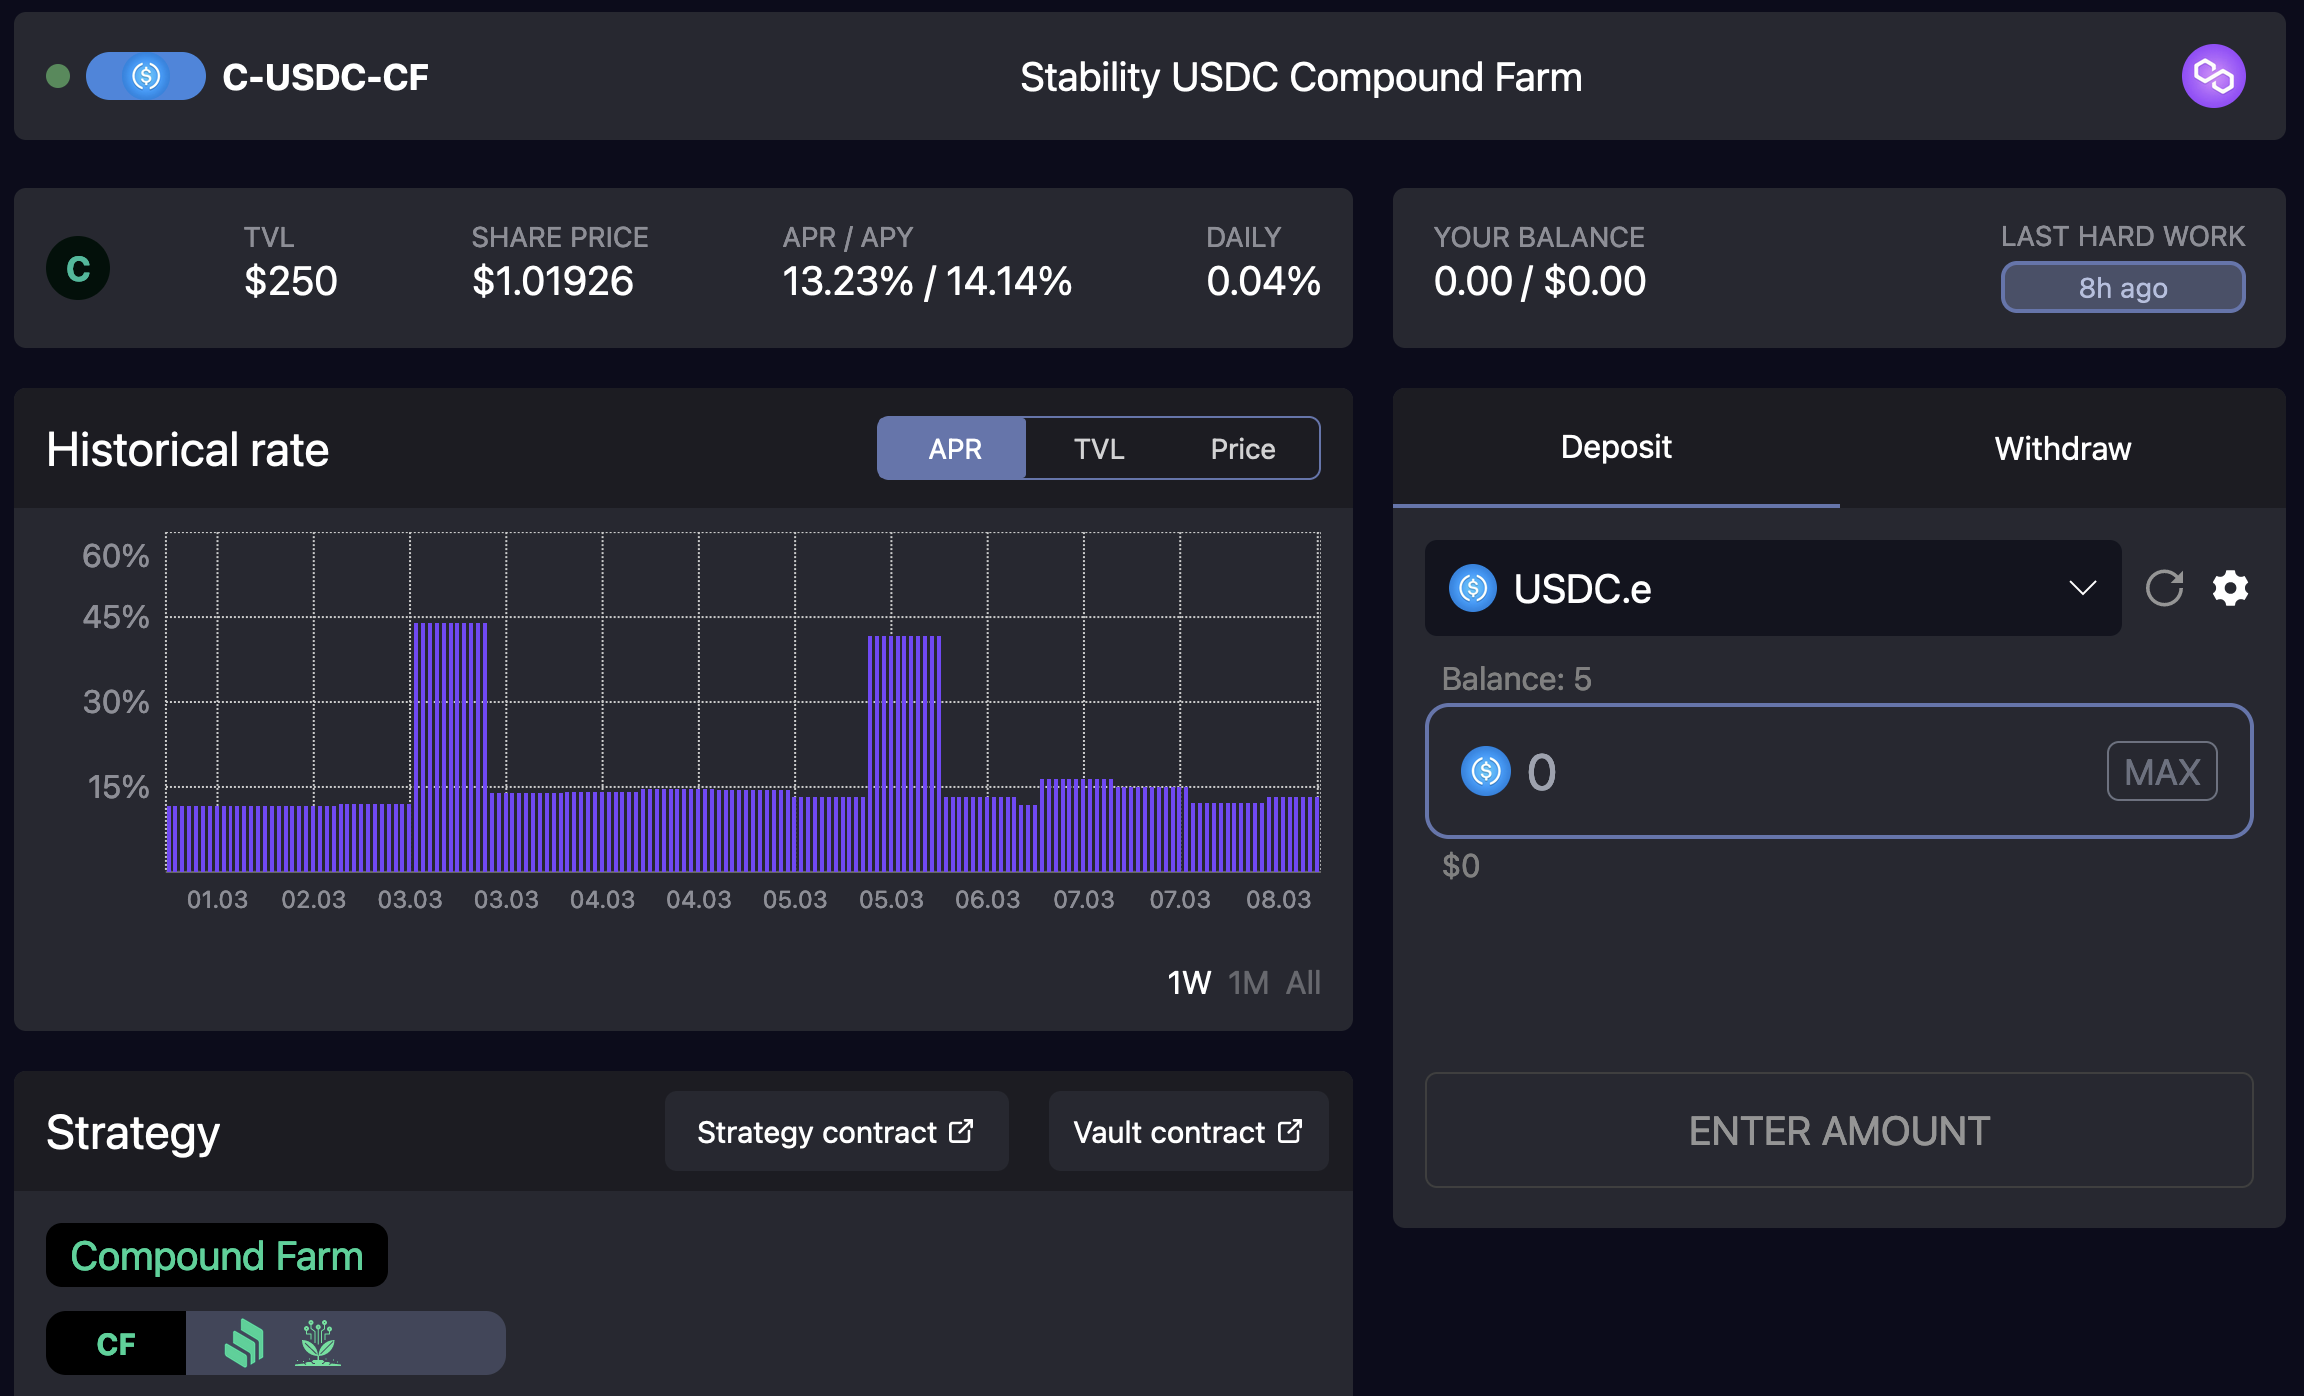Open the USDC.e token dropdown

(1772, 588)
